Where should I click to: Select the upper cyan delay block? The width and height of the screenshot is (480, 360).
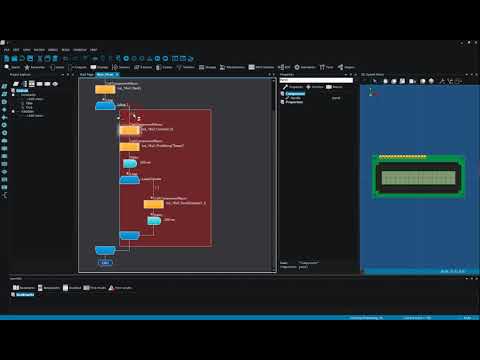[x=130, y=164]
